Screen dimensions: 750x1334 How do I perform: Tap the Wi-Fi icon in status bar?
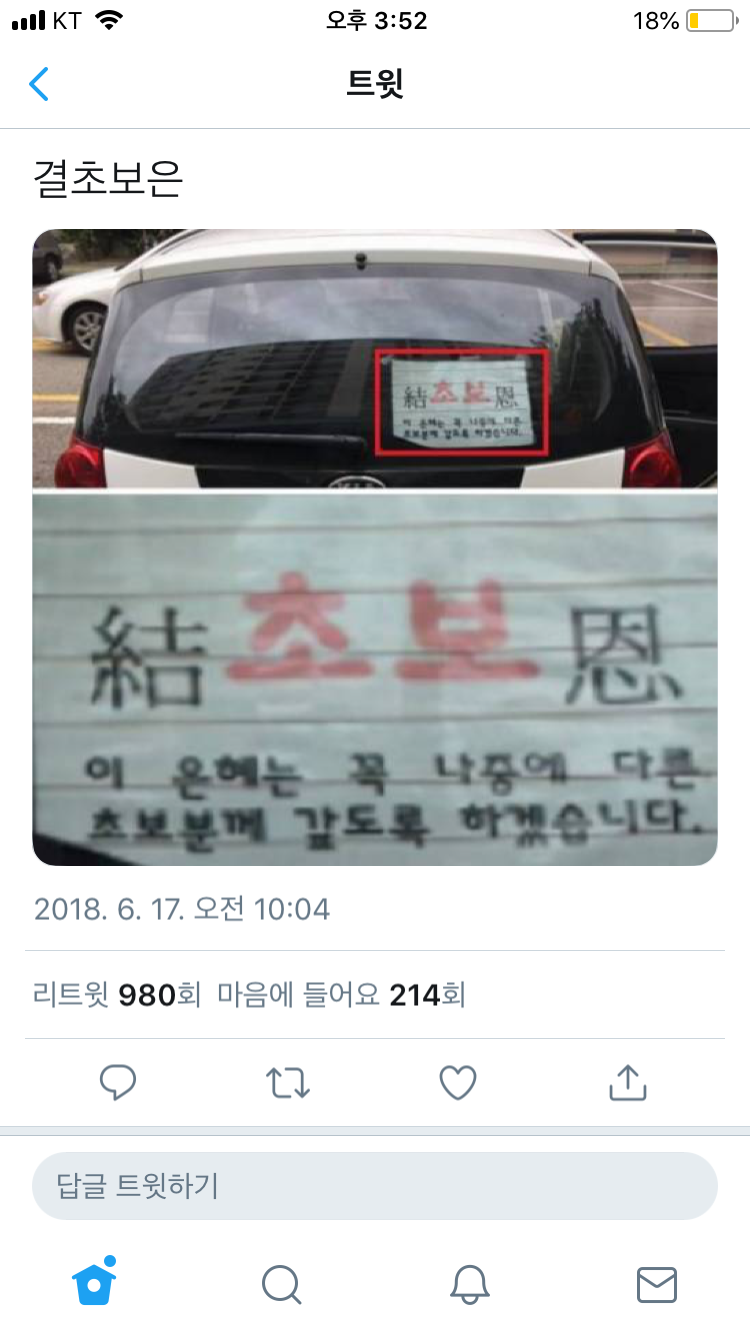coord(108,20)
